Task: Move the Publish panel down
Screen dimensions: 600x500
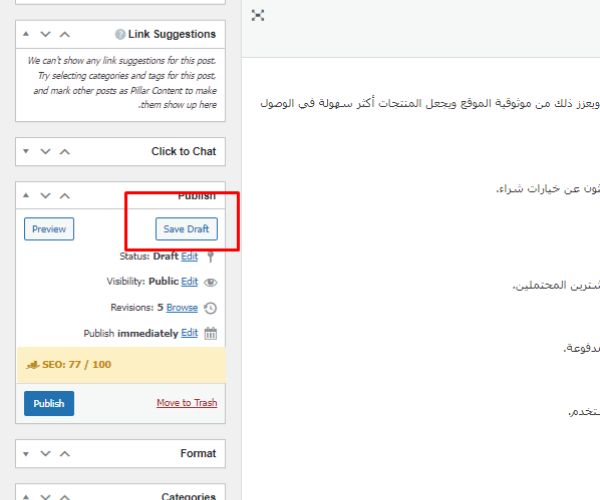Action: 45,195
